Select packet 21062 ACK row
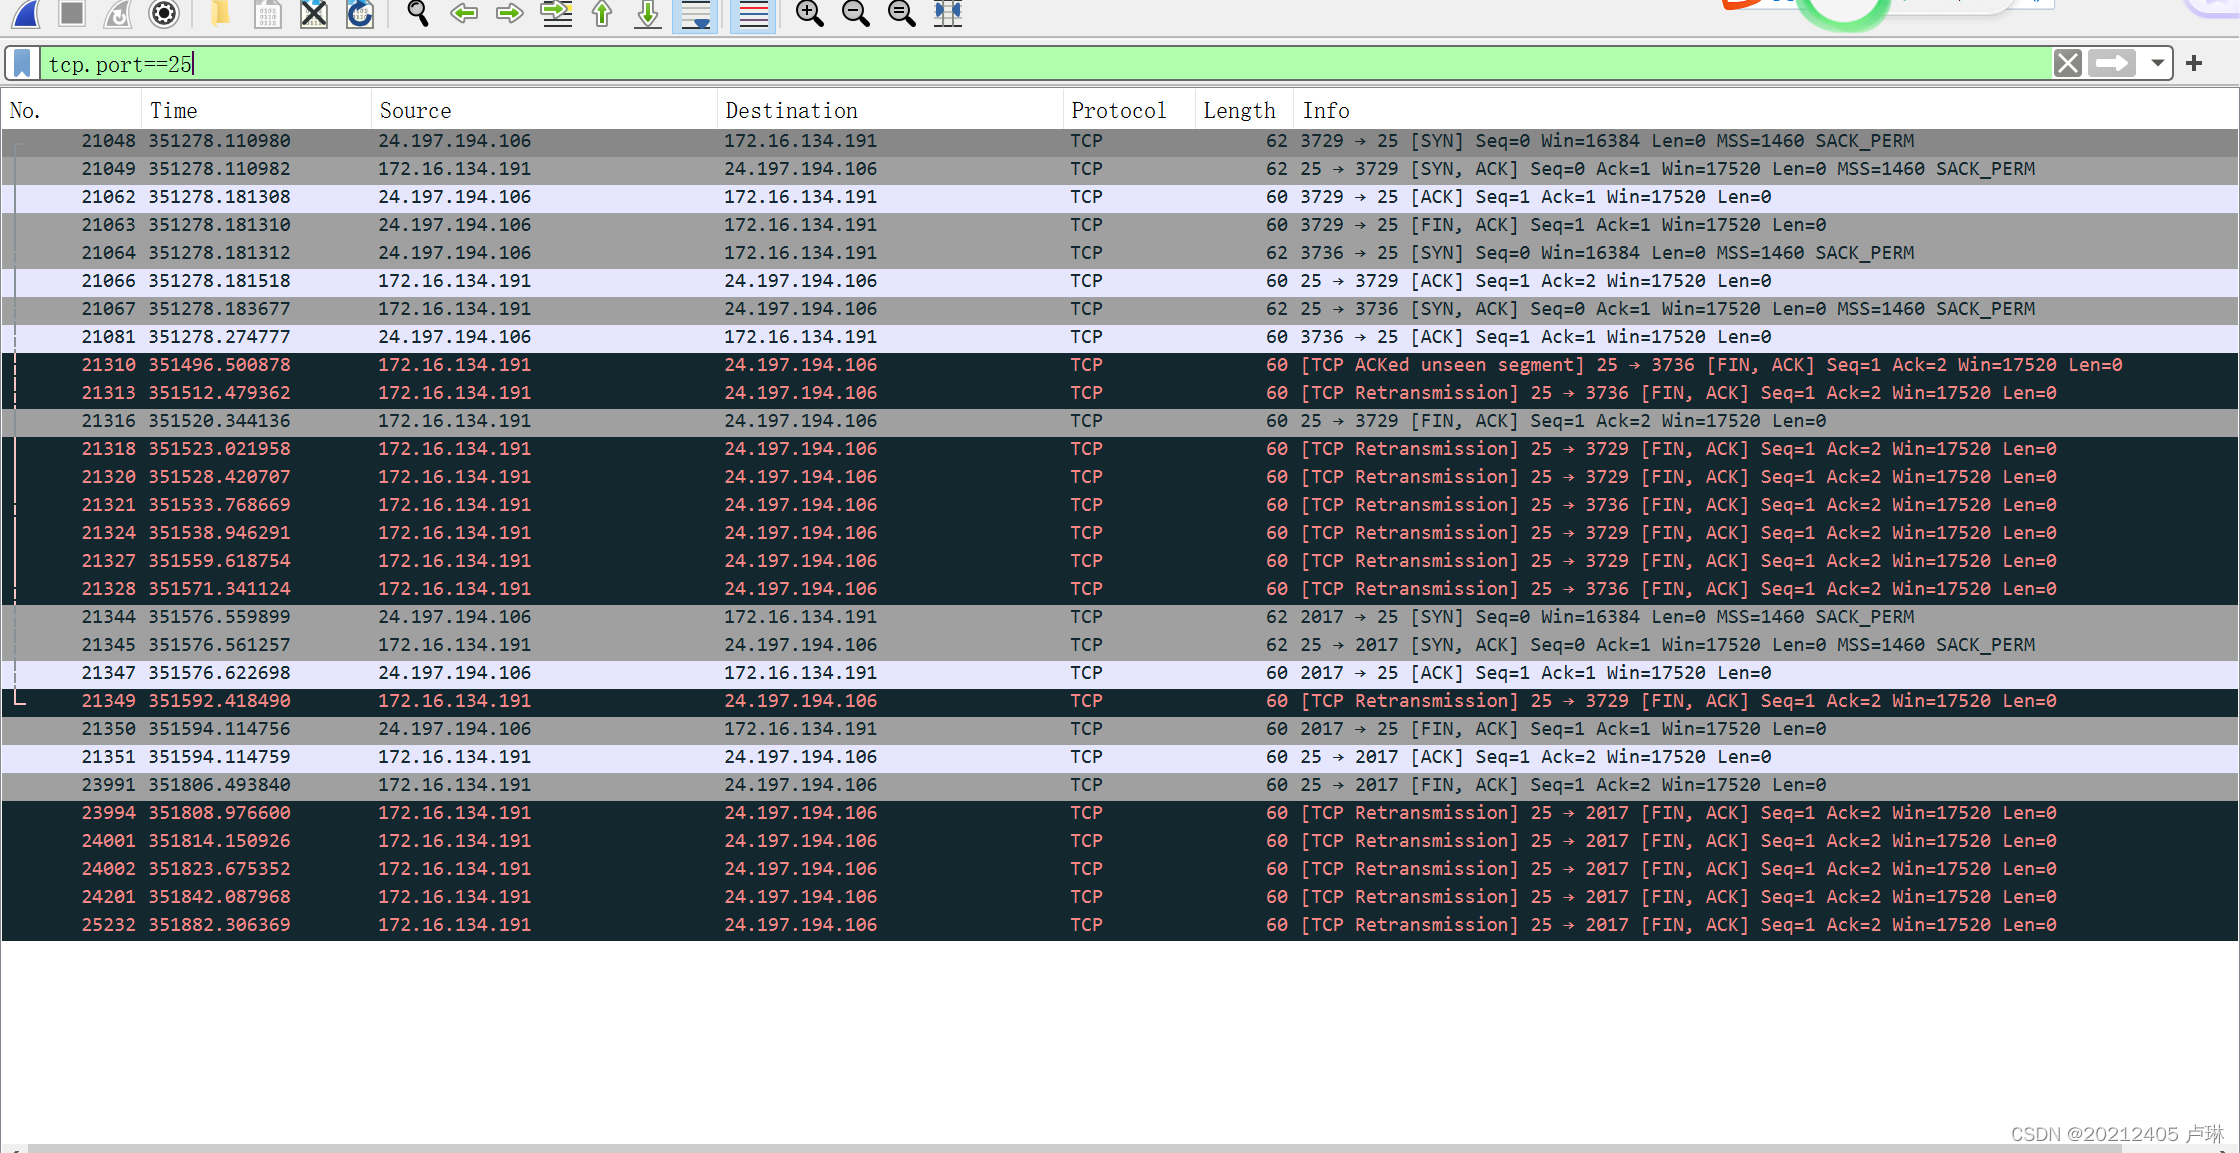The width and height of the screenshot is (2240, 1153). tap(1120, 197)
